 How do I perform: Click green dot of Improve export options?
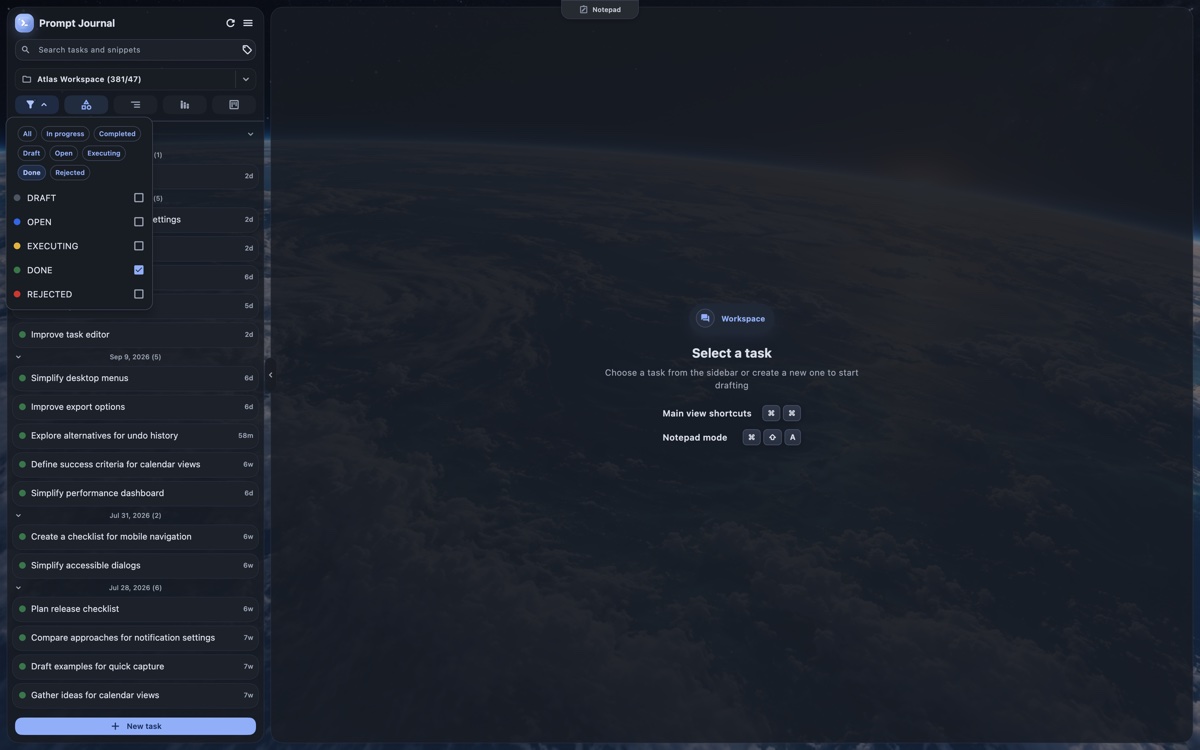(x=22, y=407)
